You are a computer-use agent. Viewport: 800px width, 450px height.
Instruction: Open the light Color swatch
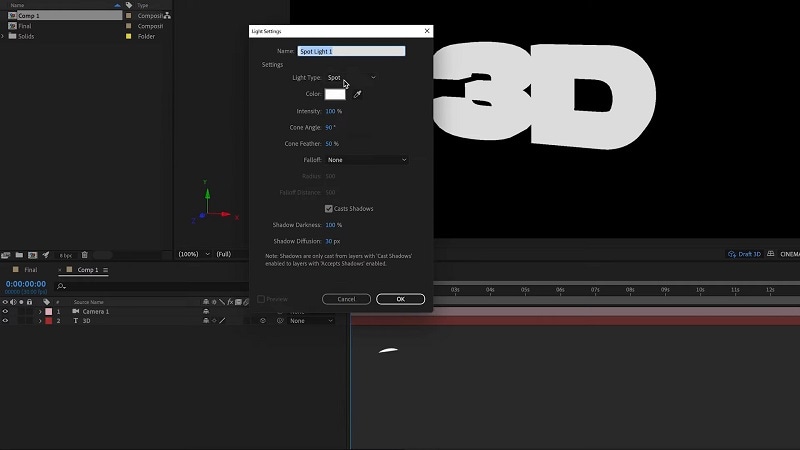pyautogui.click(x=335, y=94)
